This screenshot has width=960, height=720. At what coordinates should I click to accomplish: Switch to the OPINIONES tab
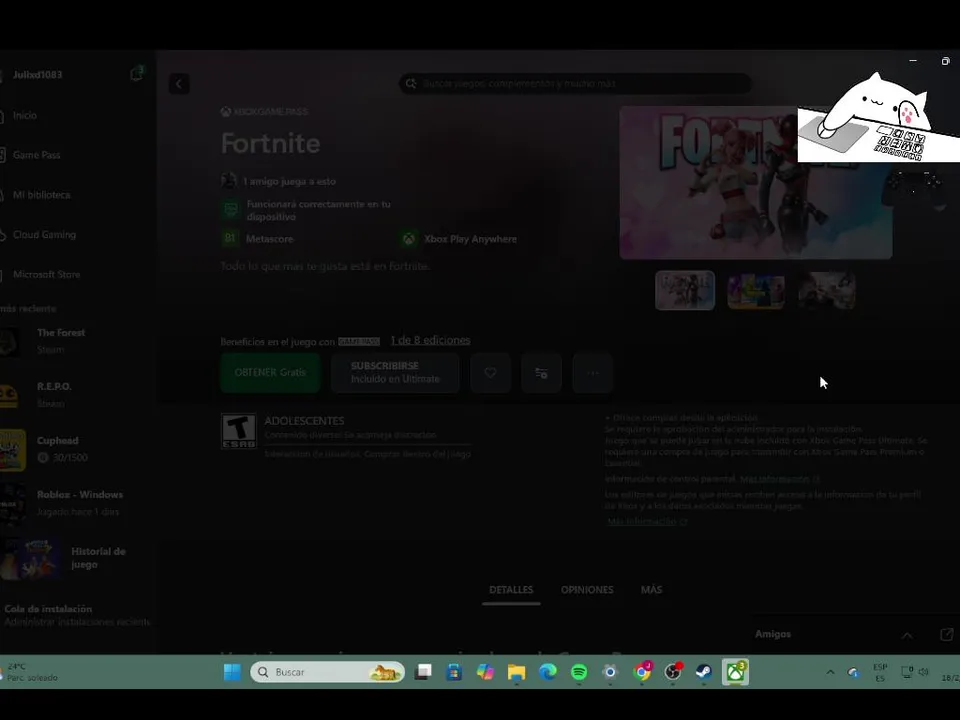587,590
